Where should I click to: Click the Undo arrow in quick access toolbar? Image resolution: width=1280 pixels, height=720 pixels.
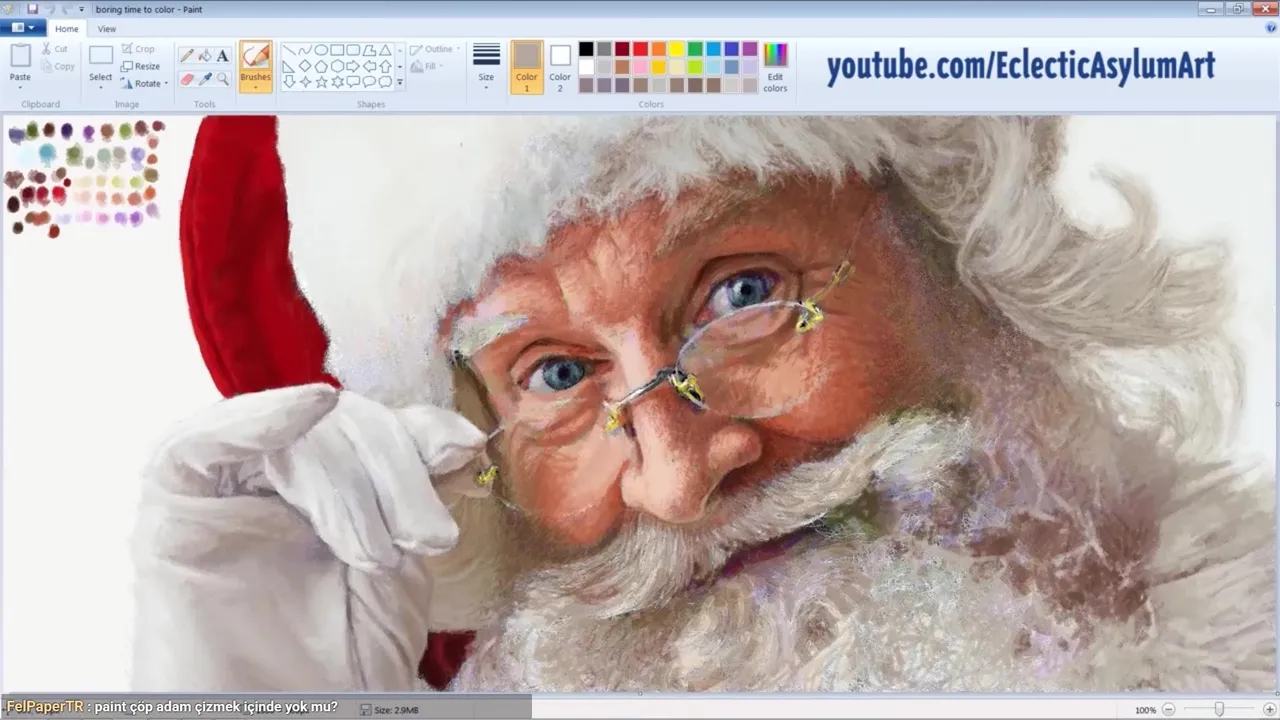coord(50,9)
